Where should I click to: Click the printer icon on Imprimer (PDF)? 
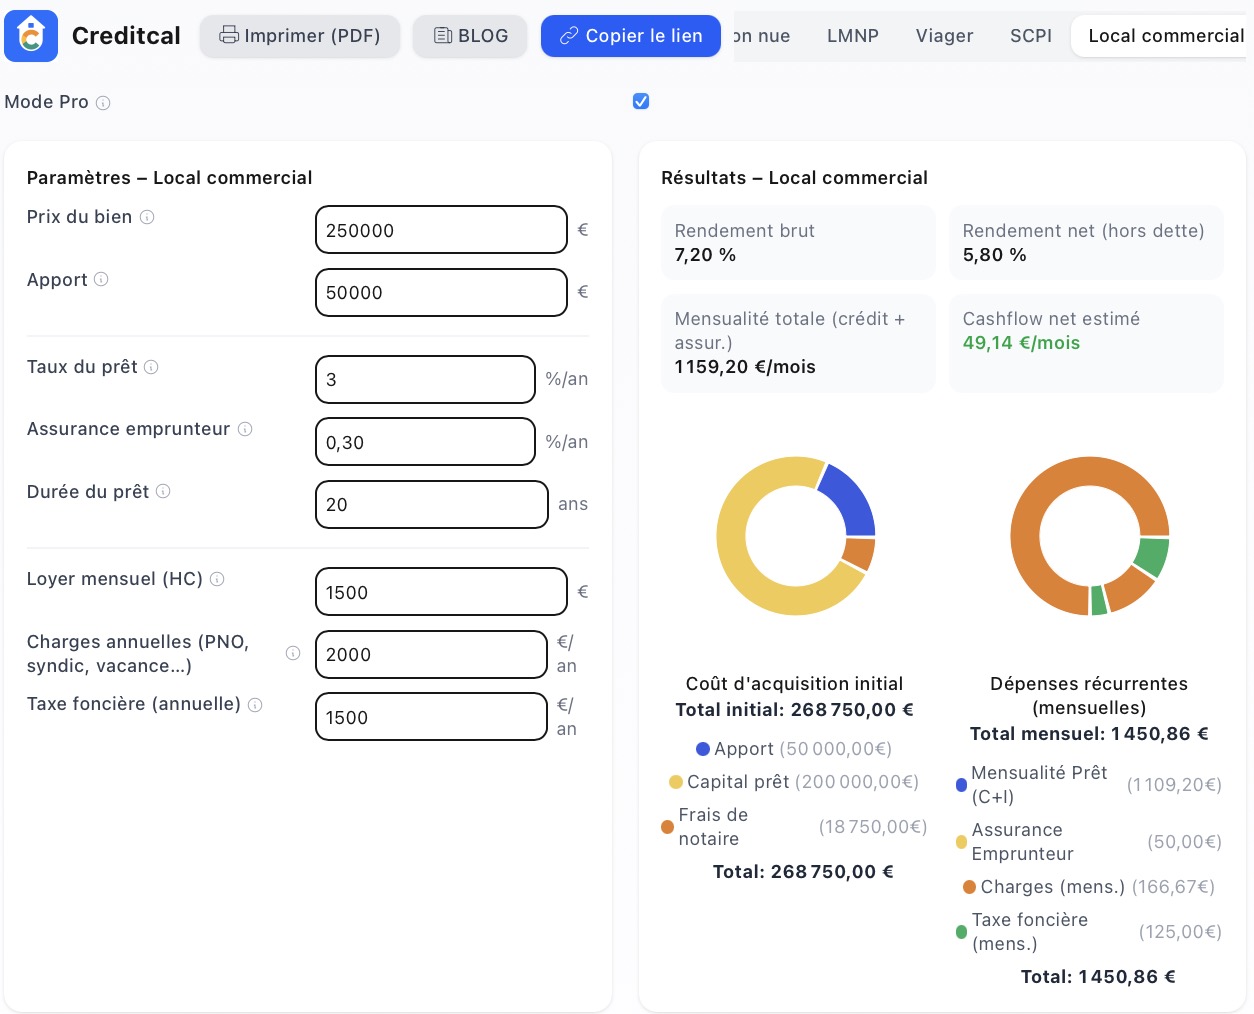231,35
